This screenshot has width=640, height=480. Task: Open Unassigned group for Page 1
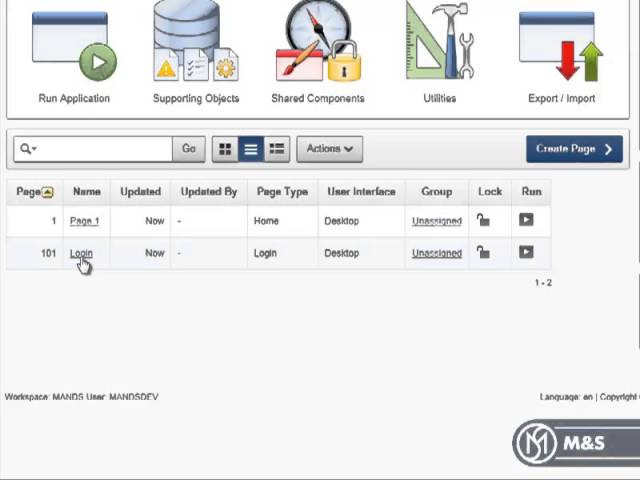coord(437,221)
